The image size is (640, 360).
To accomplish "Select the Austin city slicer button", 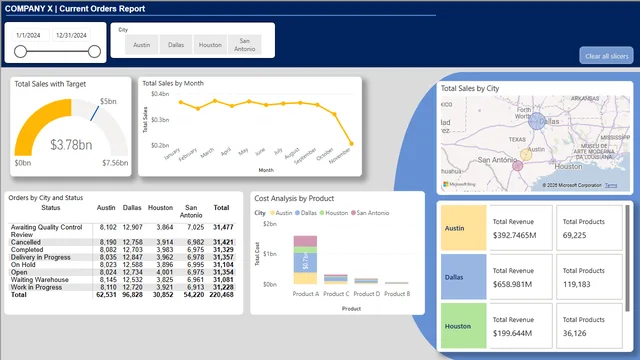I will pyautogui.click(x=142, y=45).
